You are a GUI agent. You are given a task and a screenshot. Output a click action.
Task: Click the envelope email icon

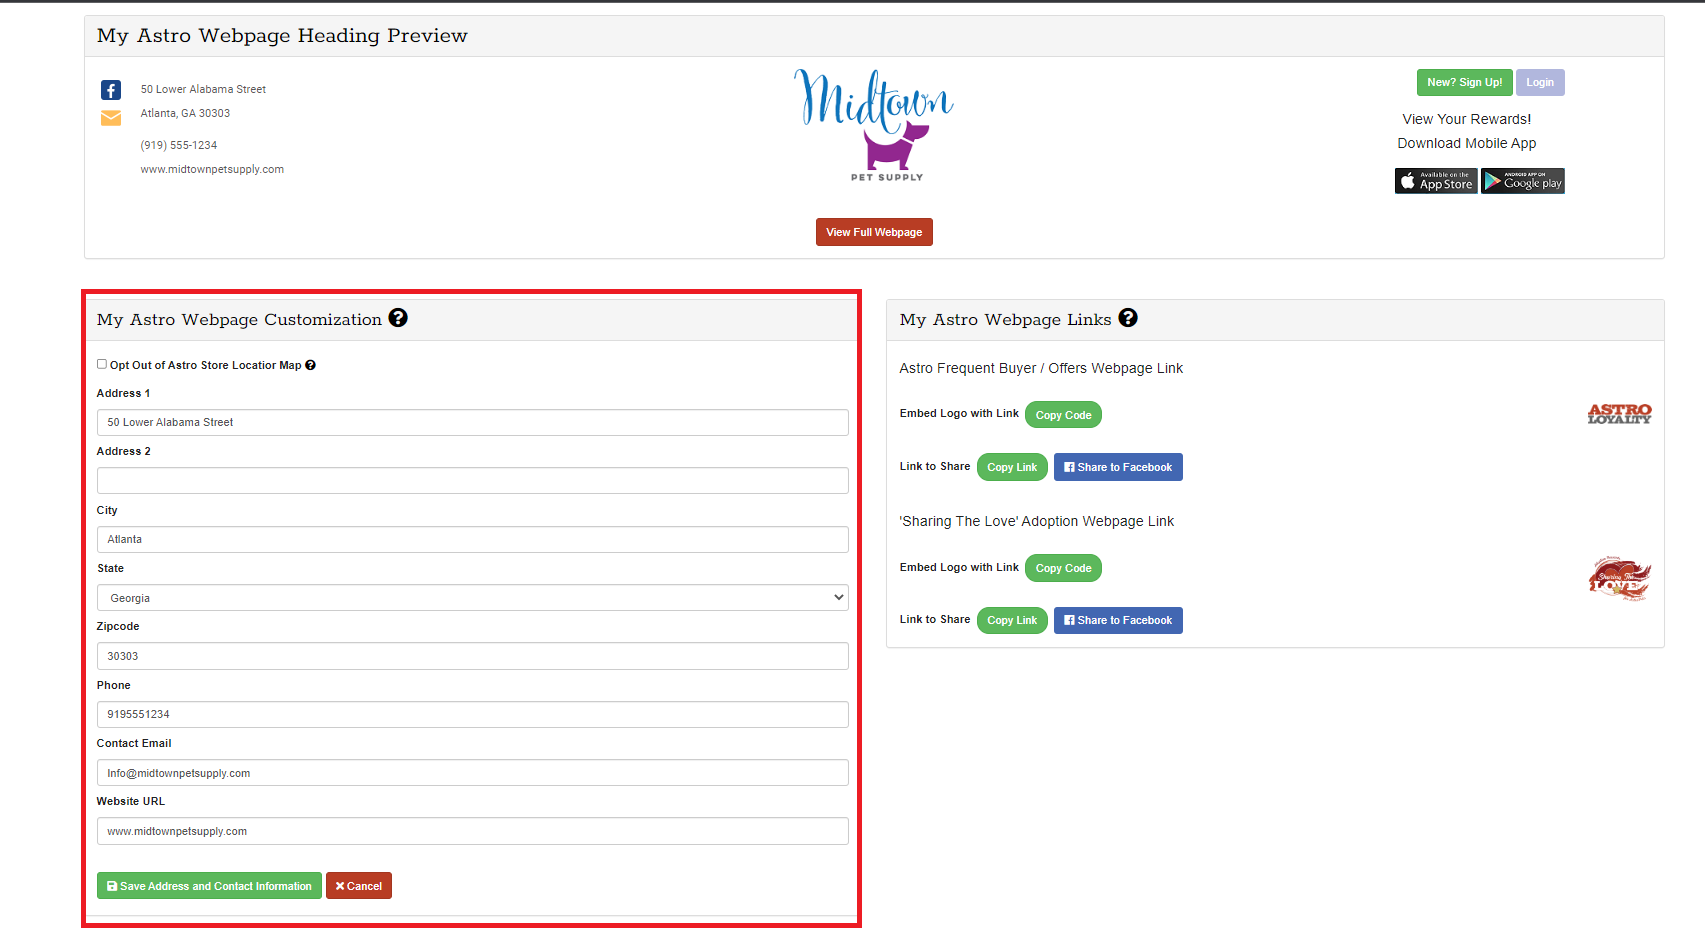tap(111, 118)
